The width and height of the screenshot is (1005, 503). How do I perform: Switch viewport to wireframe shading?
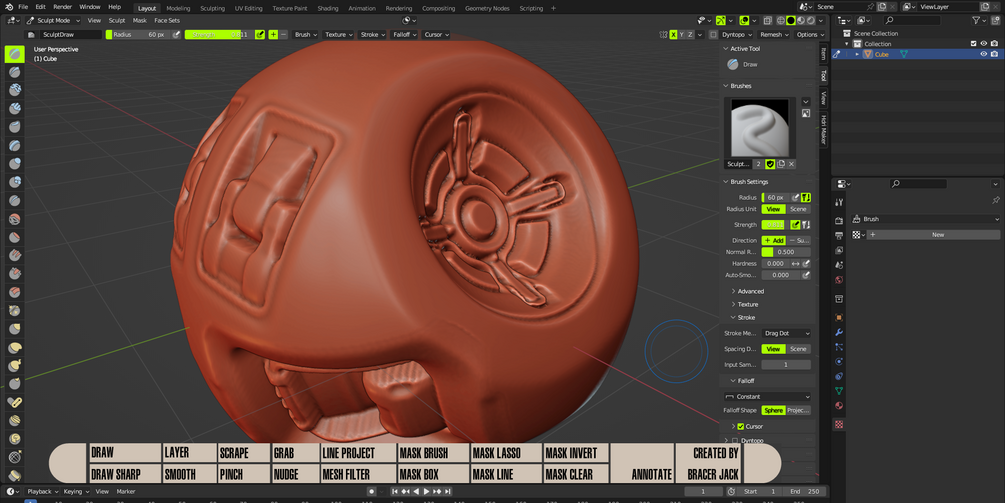click(x=781, y=21)
